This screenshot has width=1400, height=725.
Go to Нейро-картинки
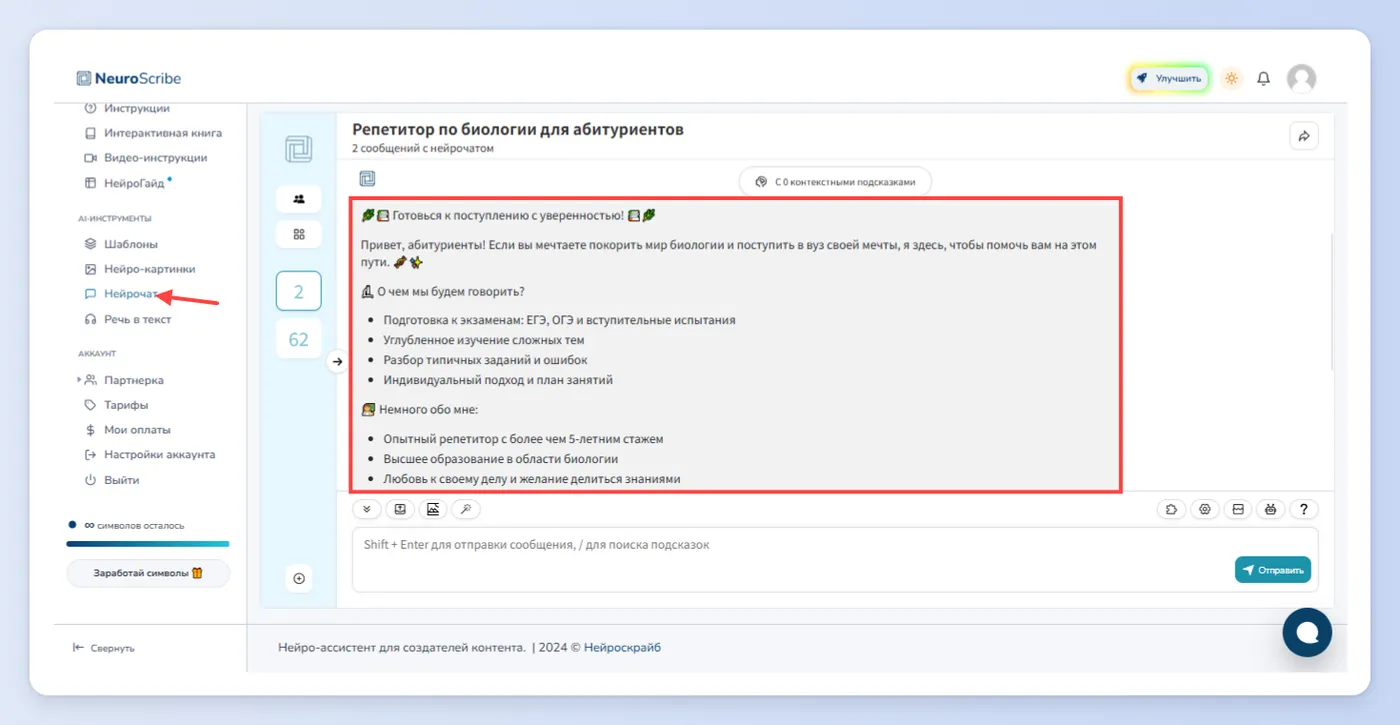[140, 269]
